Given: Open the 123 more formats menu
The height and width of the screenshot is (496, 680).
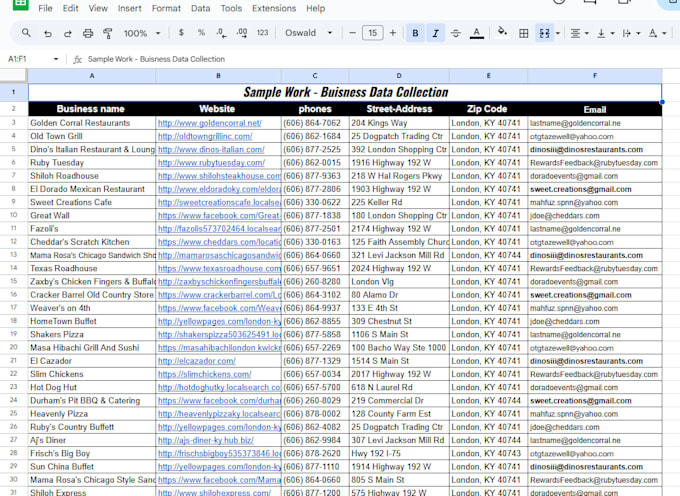Looking at the screenshot, I should click(x=262, y=33).
